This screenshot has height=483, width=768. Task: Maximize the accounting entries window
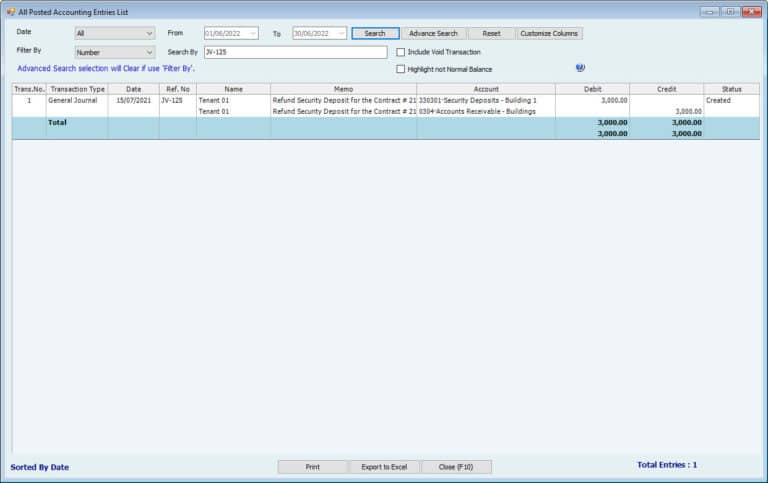click(x=730, y=11)
